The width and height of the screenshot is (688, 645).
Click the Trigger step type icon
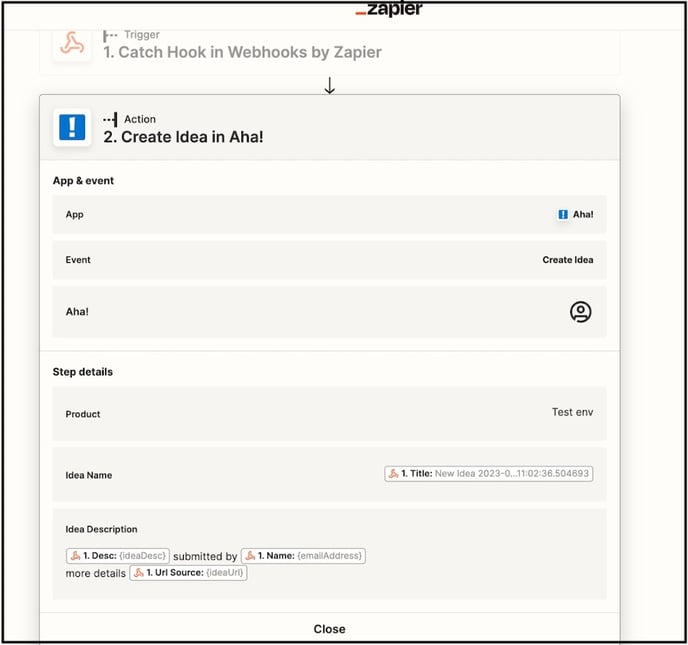point(110,35)
